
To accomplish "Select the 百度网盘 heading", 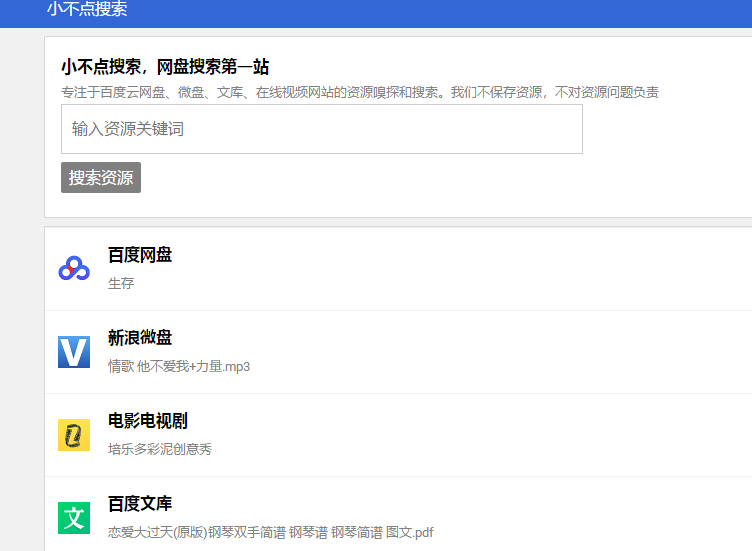I will 140,255.
